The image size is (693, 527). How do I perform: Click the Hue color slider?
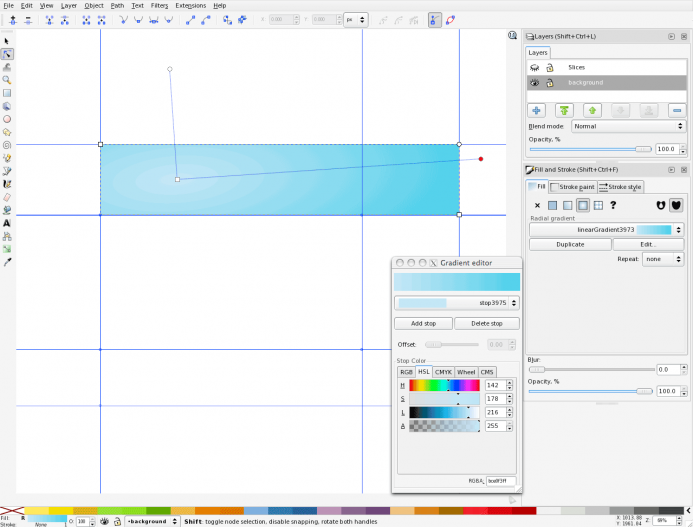click(x=444, y=386)
